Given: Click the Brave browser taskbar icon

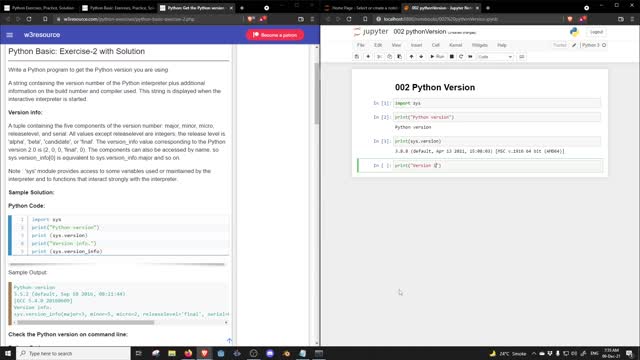Looking at the screenshot, I should (204, 353).
